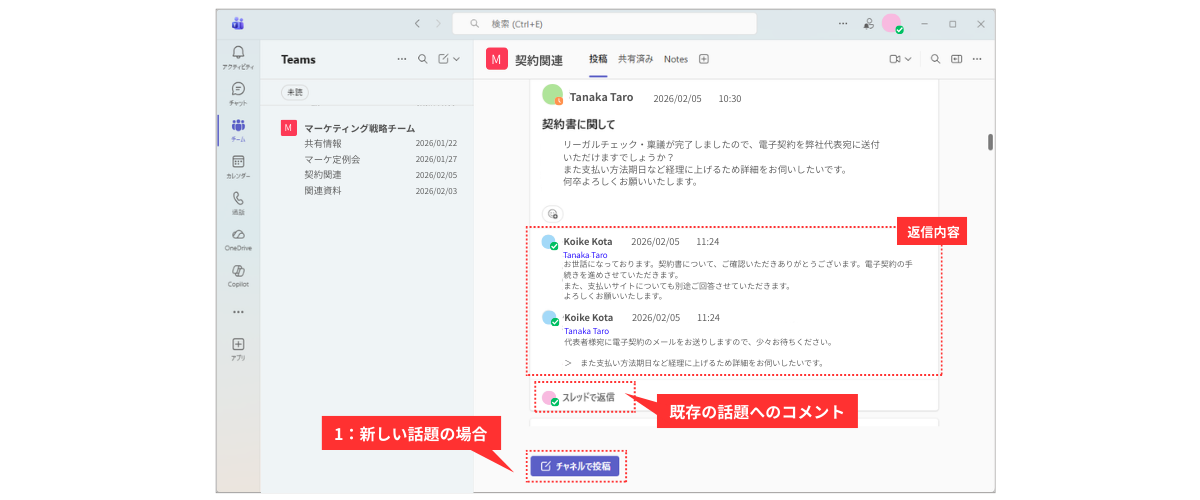Open channel more options ellipsis
The height and width of the screenshot is (500, 1200).
point(977,59)
